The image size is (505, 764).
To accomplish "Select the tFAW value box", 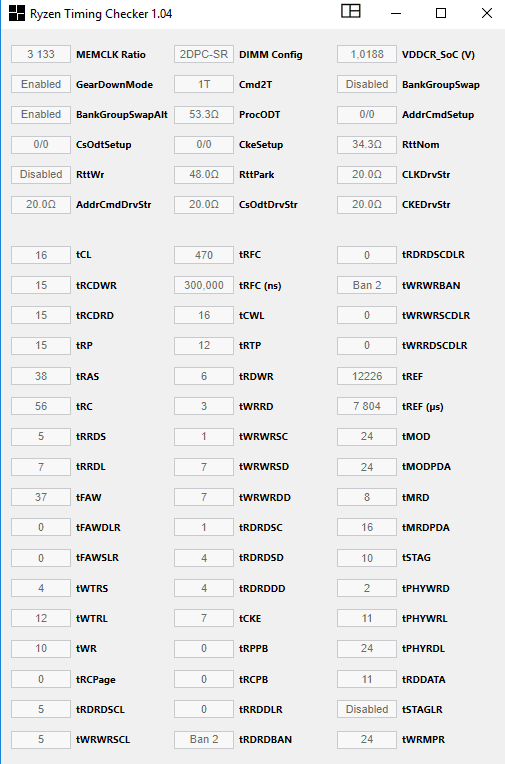I will coord(41,497).
